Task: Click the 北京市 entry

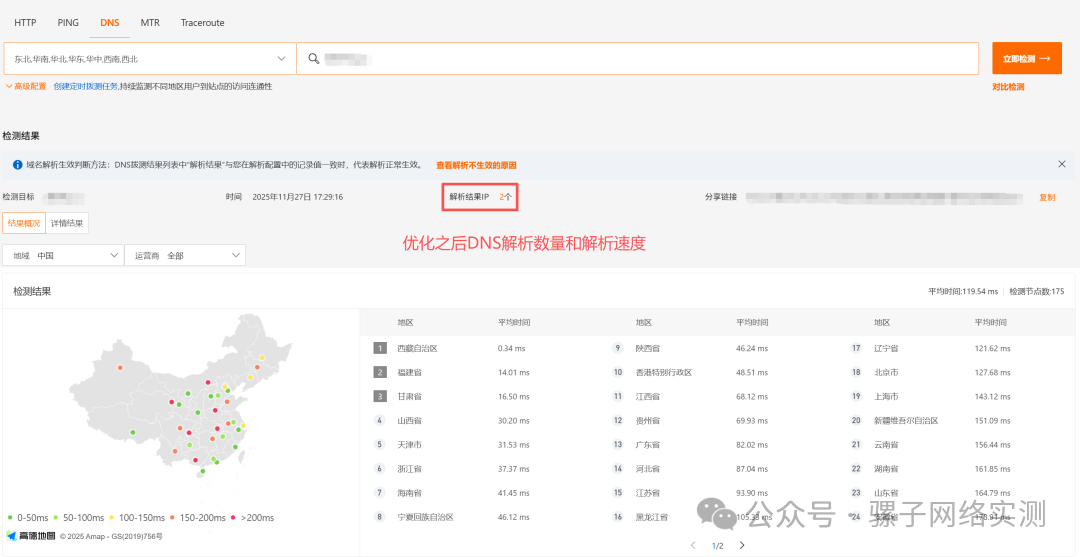Action: [x=886, y=372]
